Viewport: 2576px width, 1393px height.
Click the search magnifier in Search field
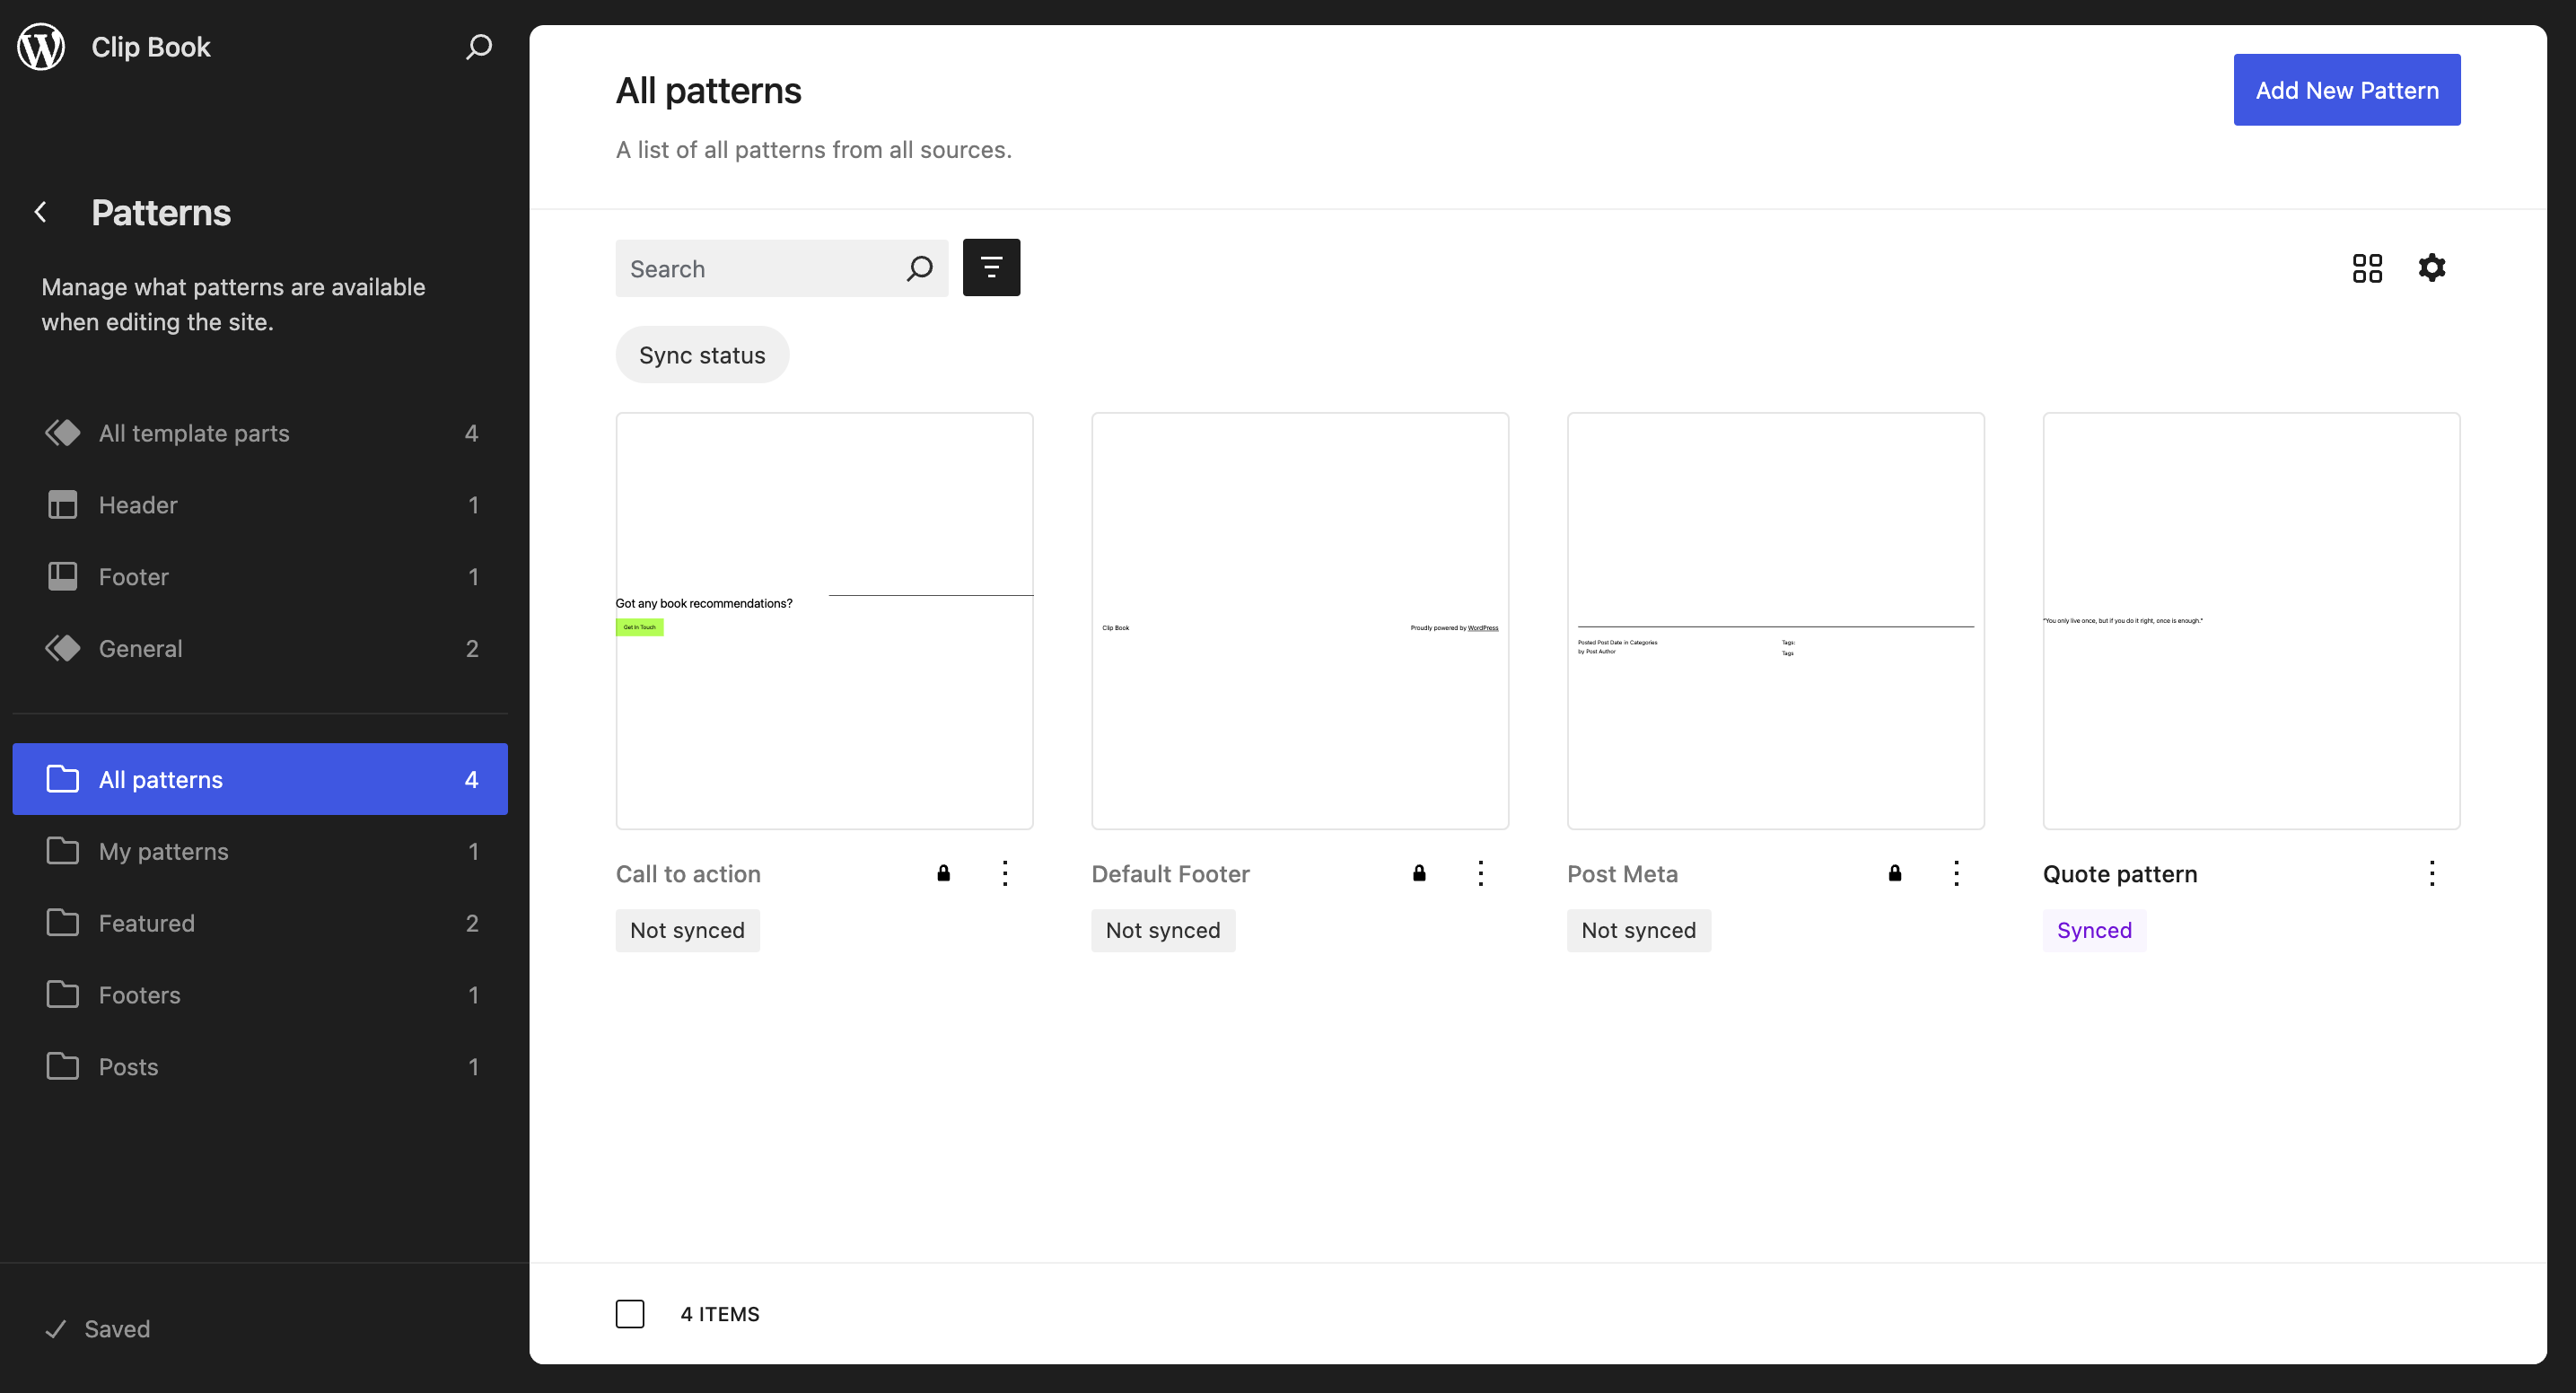pyautogui.click(x=919, y=269)
